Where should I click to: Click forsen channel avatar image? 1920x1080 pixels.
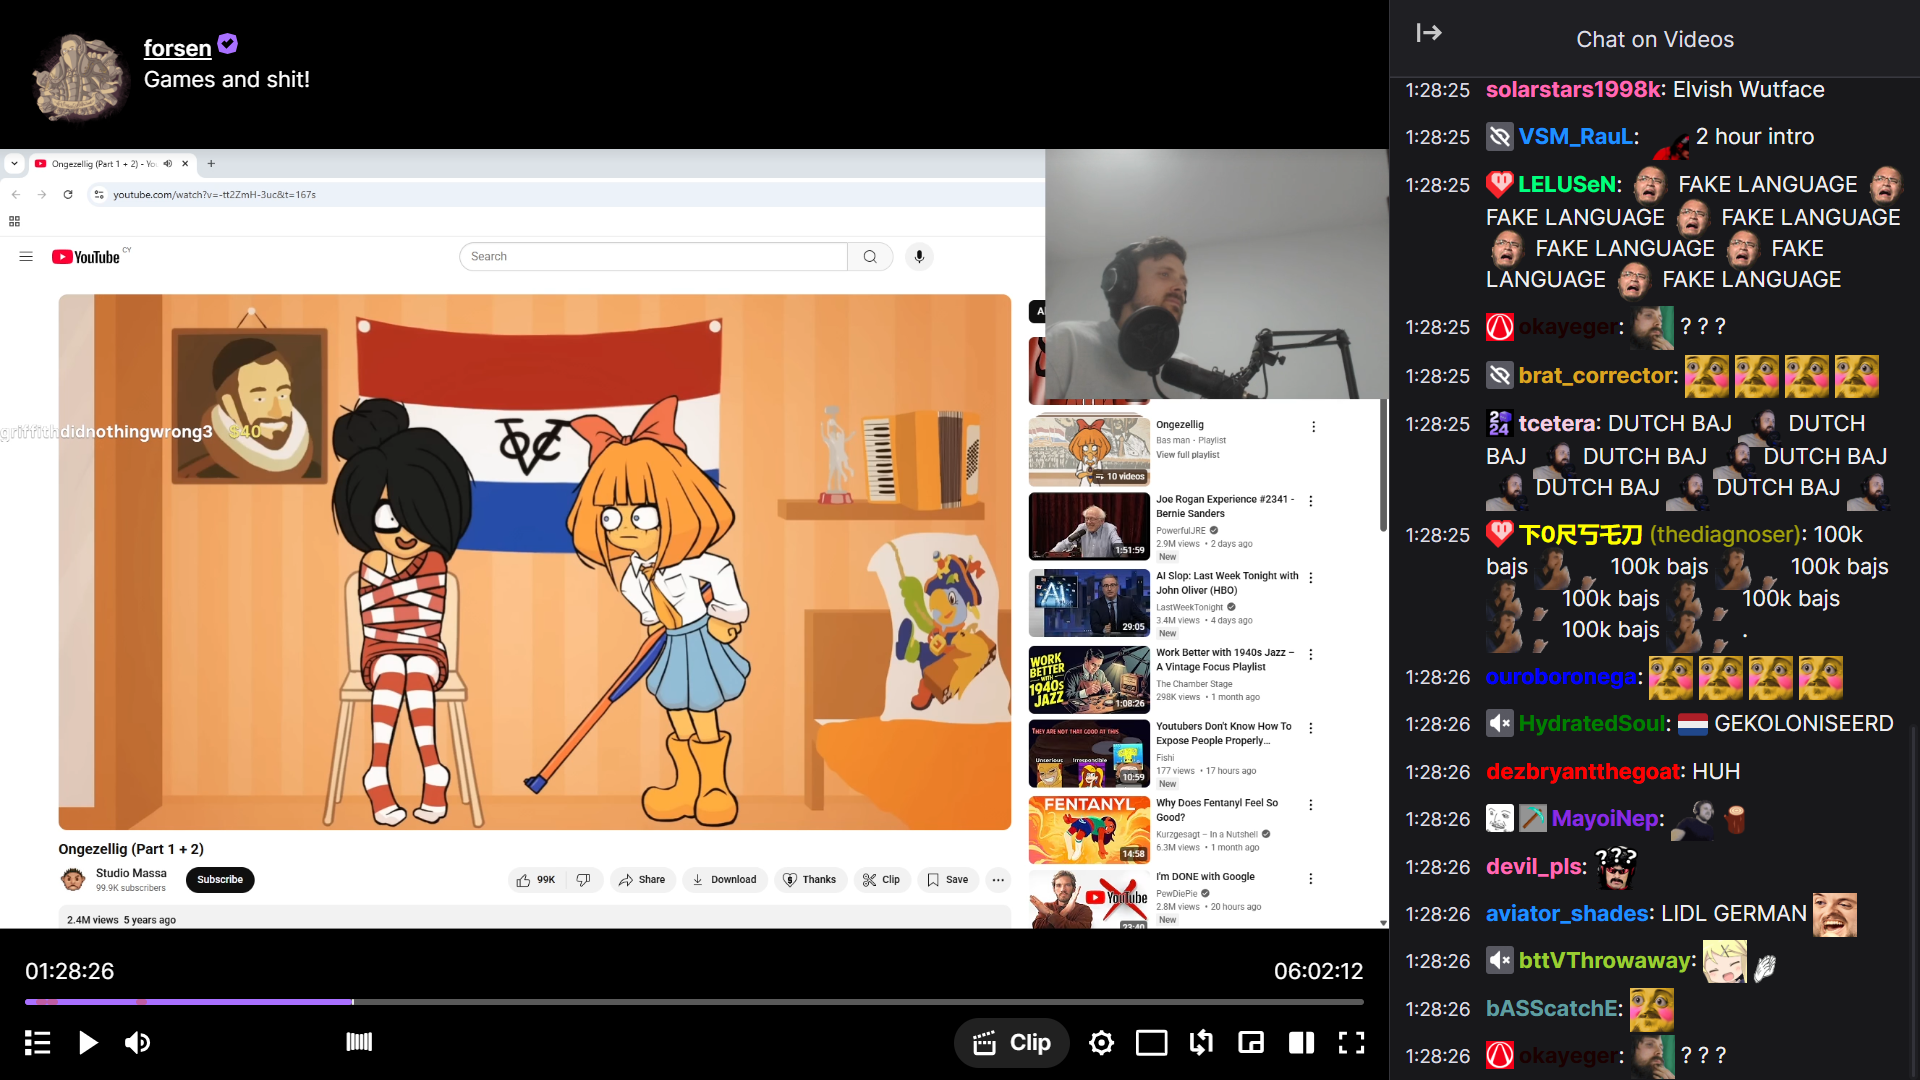point(78,77)
